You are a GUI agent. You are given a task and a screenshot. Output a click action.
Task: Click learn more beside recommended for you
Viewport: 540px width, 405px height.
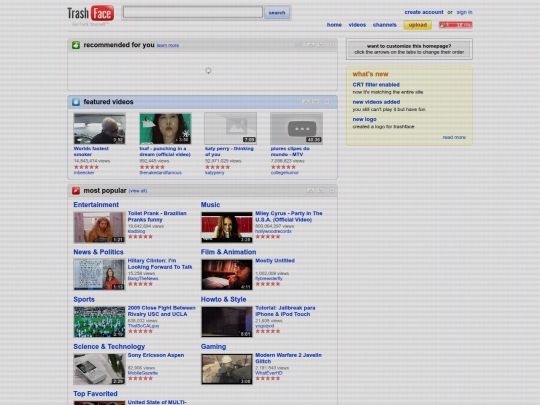(168, 45)
